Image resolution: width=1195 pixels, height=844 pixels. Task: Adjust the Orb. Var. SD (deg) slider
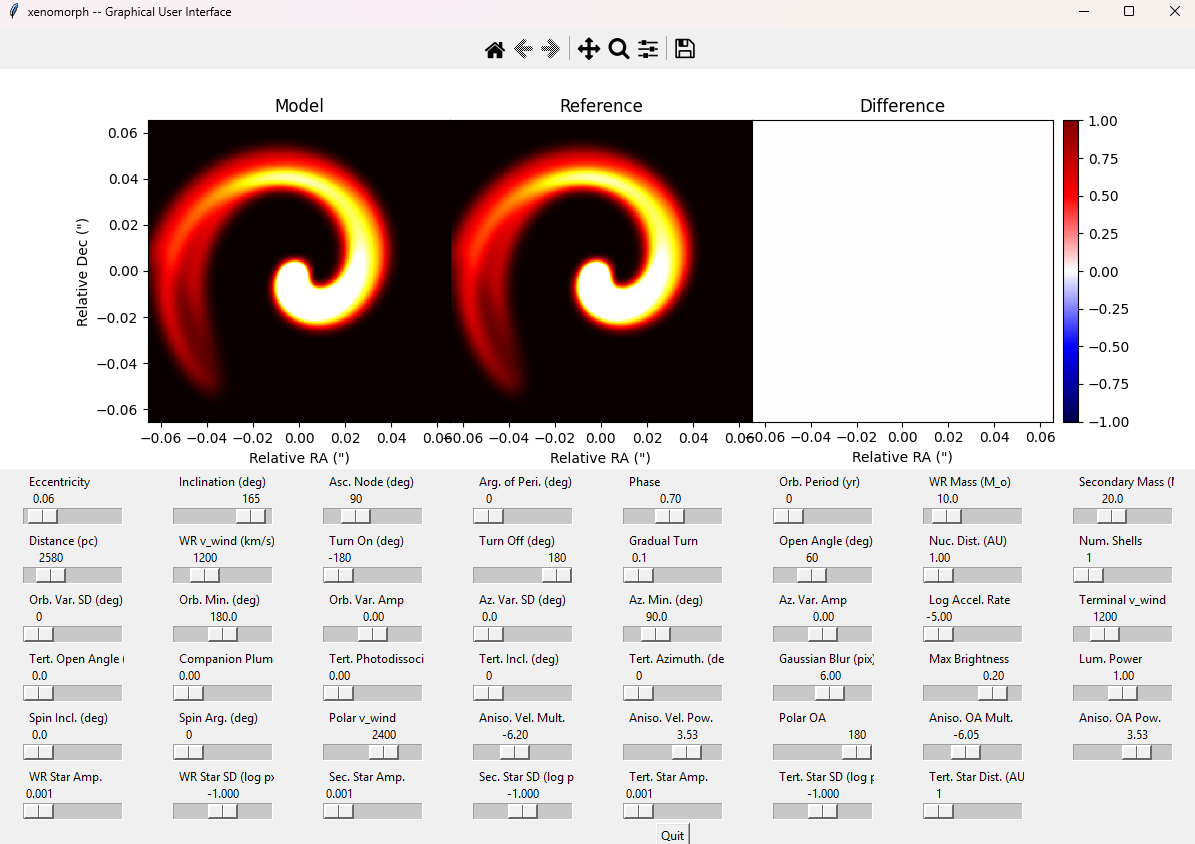(72, 634)
